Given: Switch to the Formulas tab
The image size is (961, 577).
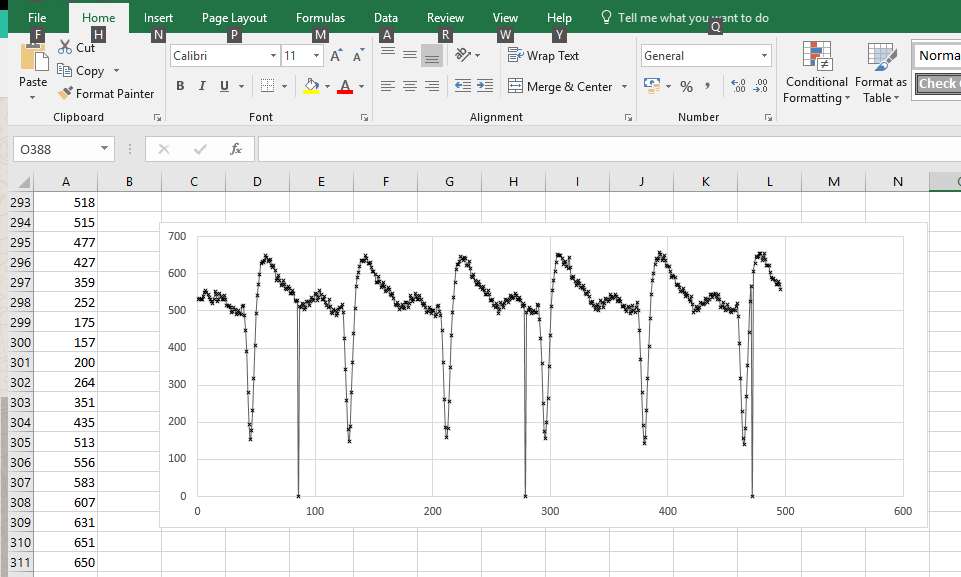Looking at the screenshot, I should click(x=320, y=17).
